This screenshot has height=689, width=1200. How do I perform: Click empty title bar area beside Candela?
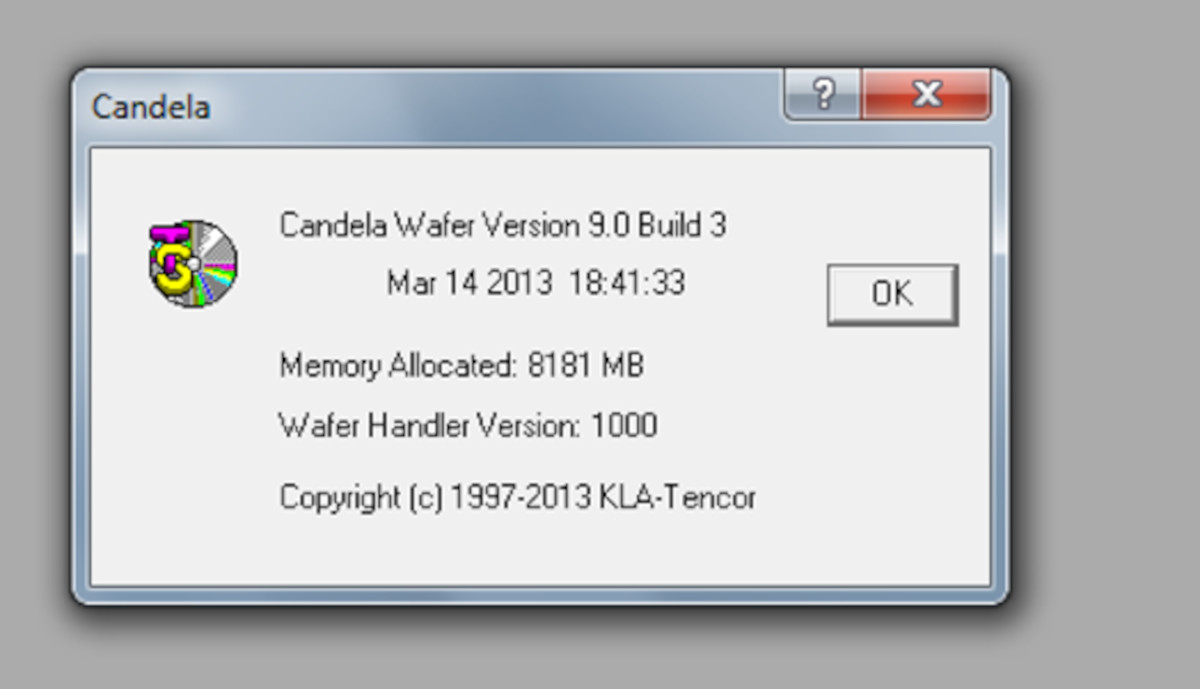click(500, 106)
